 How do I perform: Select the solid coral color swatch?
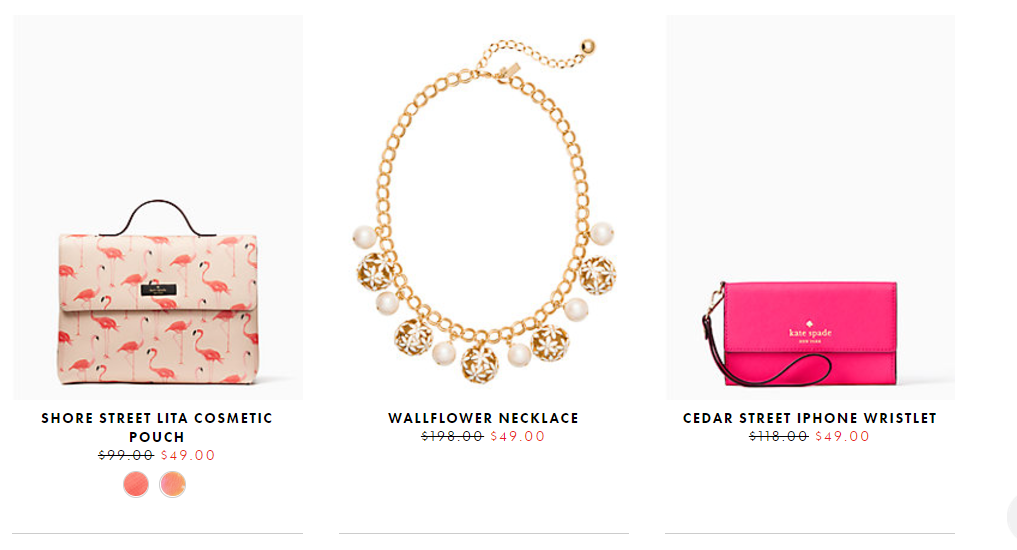136,484
